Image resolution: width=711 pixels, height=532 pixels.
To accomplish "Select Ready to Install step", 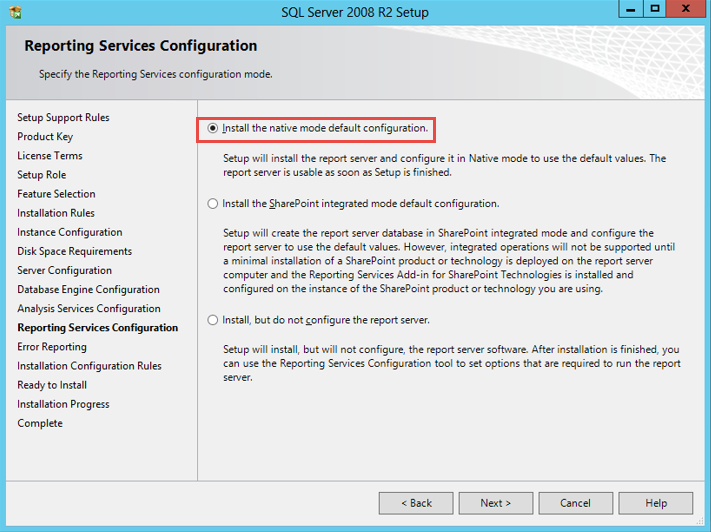I will coord(52,385).
